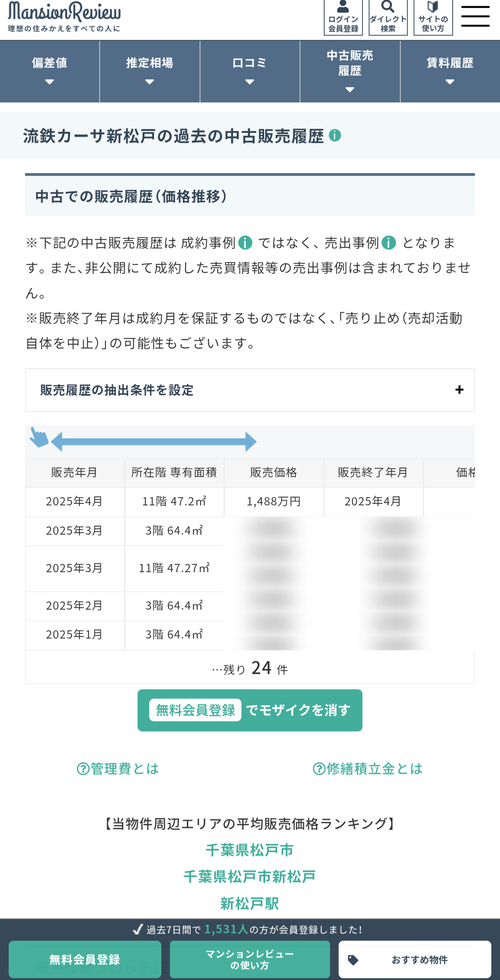Viewport: 500px width, 980px height.
Task: Click info icon next to 成約事例
Action: click(x=246, y=242)
